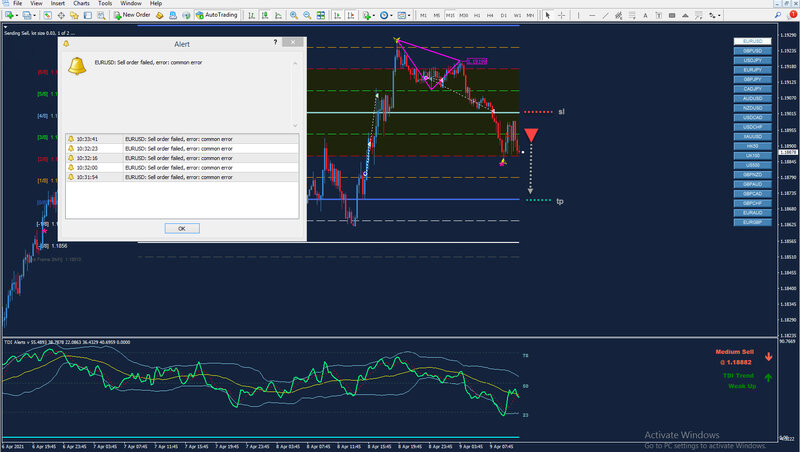800x452 pixels.
Task: Draw a horizontal line
Action: click(x=592, y=15)
